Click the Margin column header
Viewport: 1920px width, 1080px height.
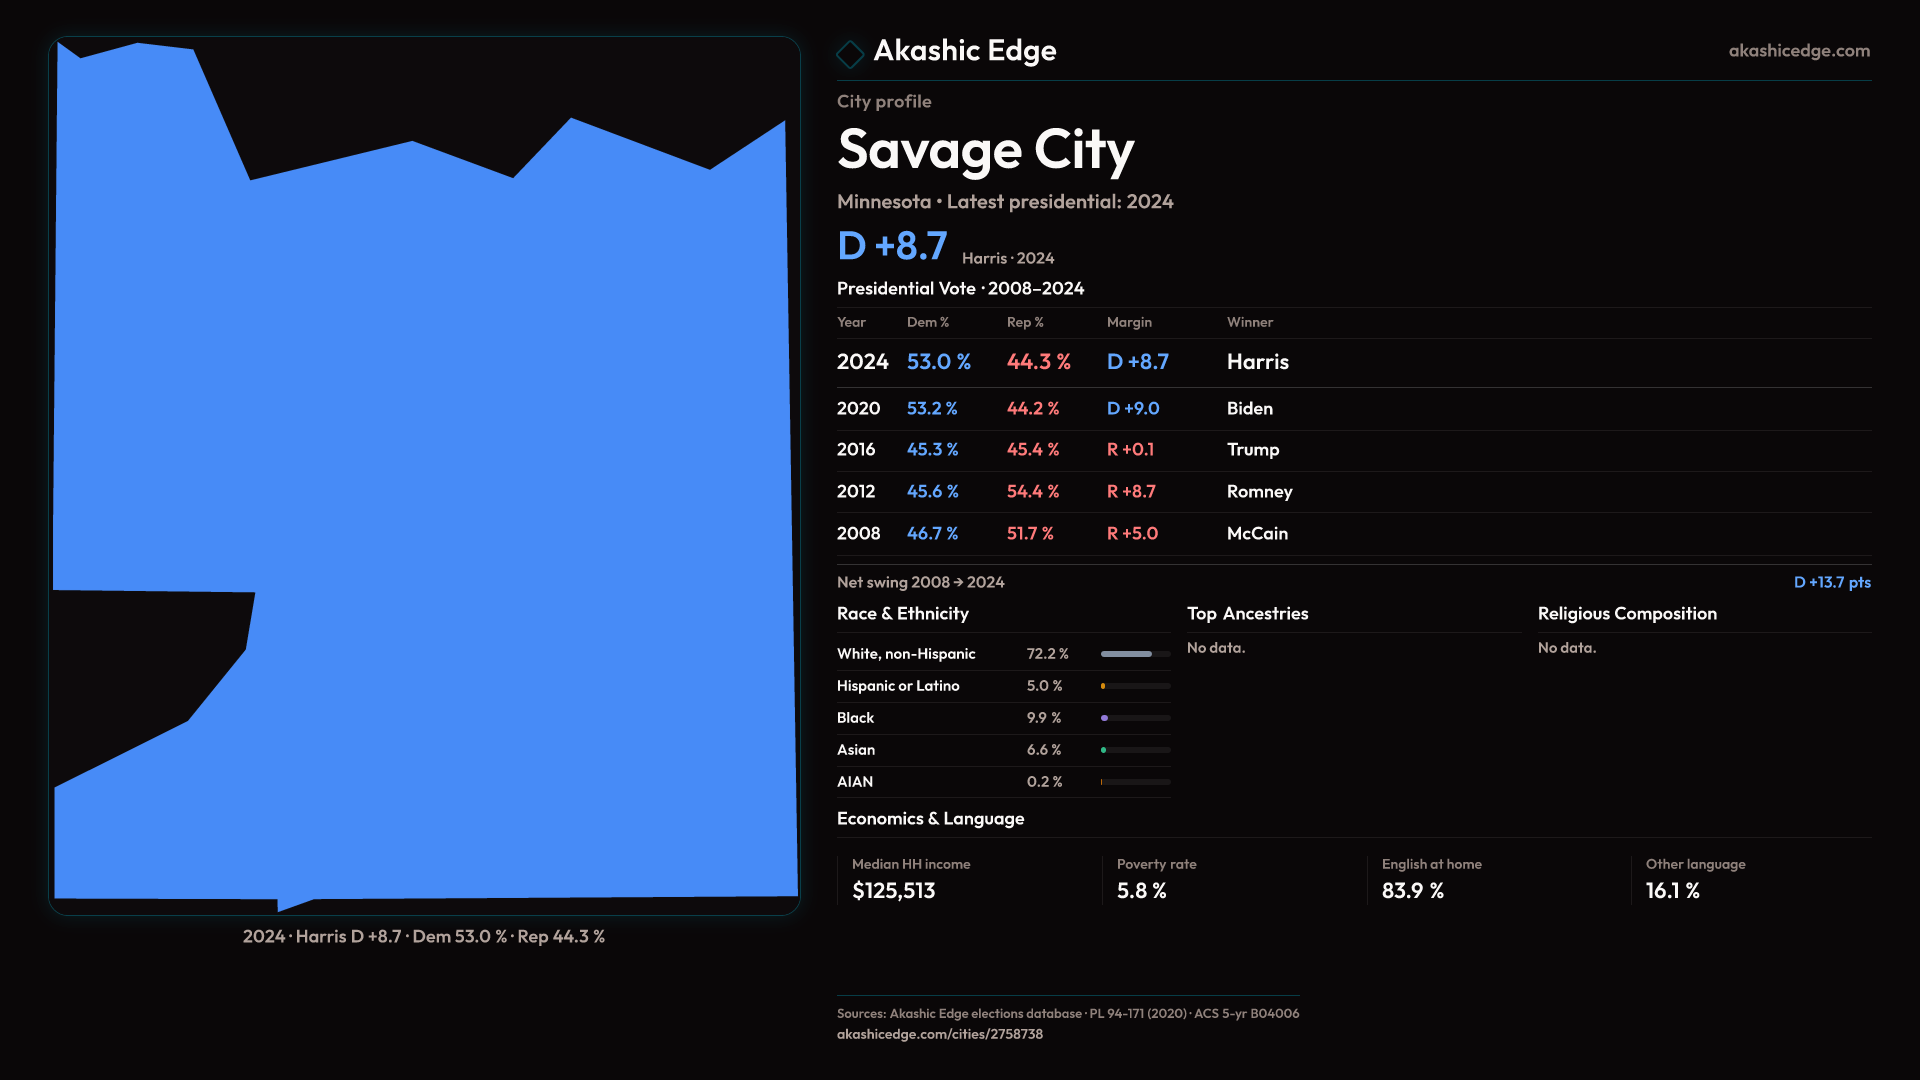tap(1129, 322)
